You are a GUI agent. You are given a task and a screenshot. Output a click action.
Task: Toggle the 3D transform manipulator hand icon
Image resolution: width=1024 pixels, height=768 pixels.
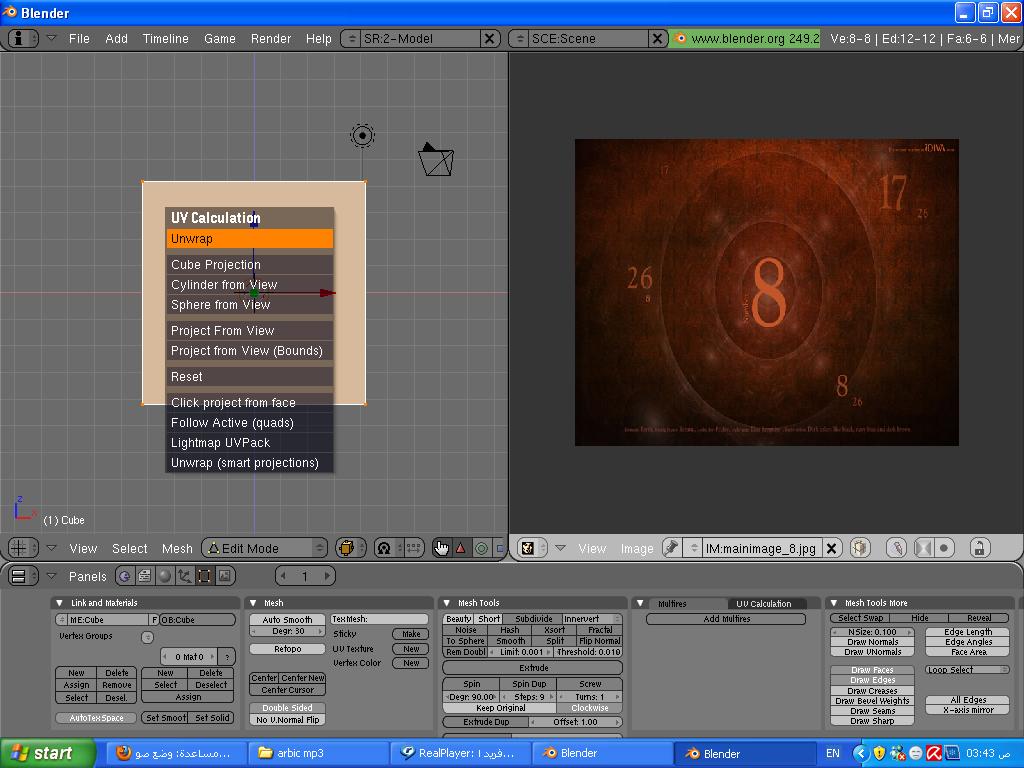coord(442,548)
